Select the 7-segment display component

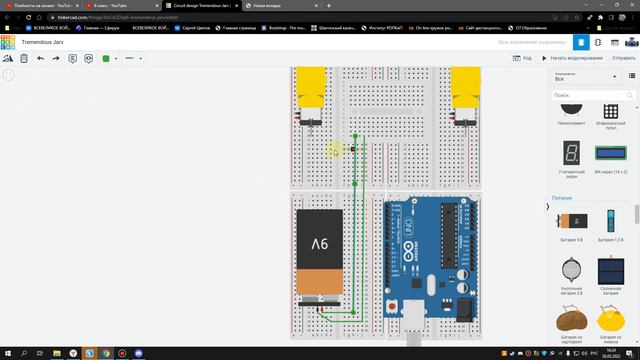tap(571, 159)
